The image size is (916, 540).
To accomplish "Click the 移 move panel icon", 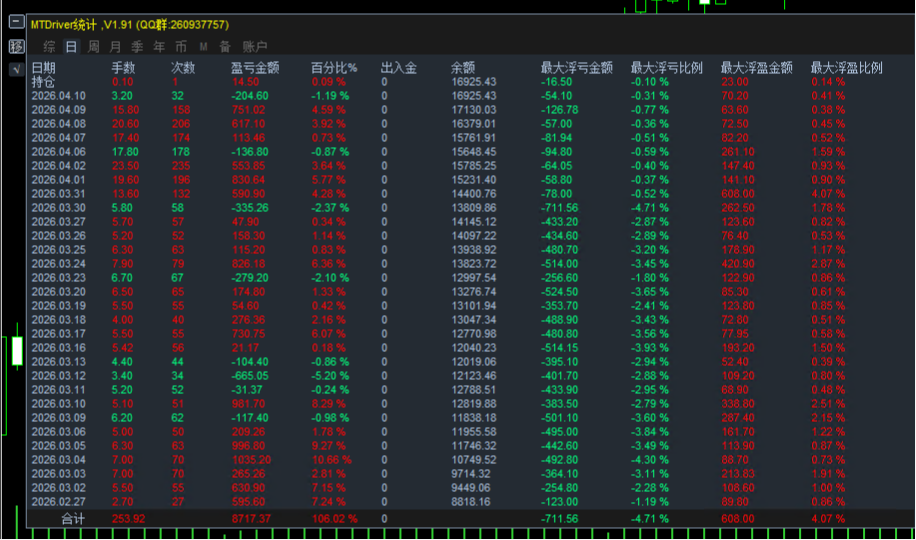I will 16,46.
